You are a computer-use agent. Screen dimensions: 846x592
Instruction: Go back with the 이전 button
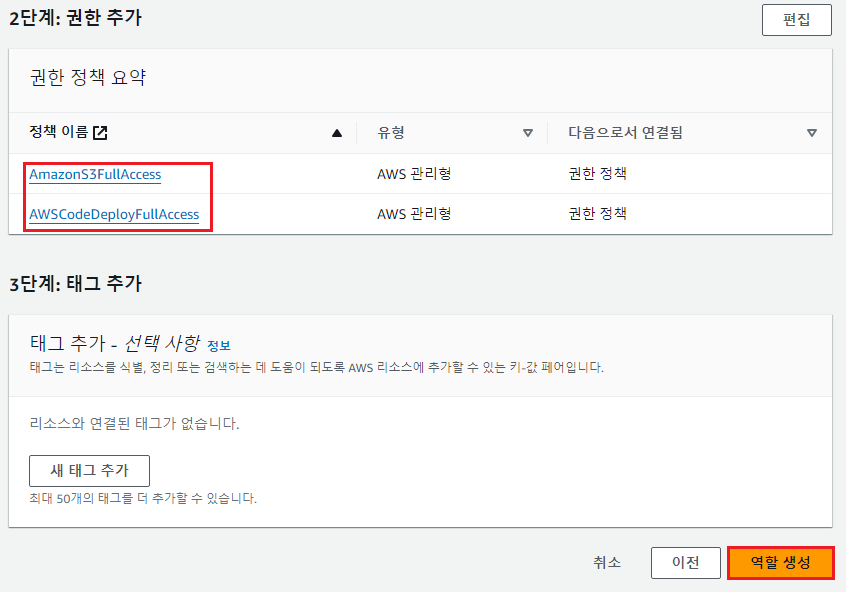coord(685,562)
